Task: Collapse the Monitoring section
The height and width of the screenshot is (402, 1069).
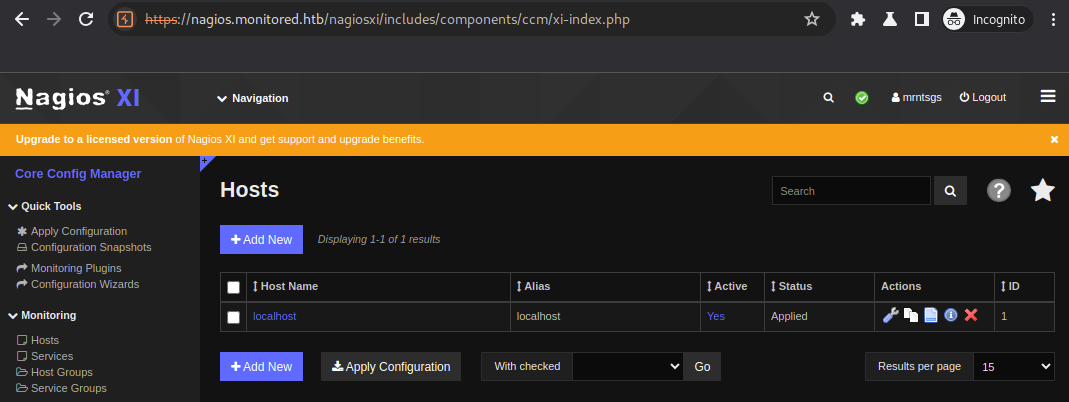Action: pos(42,315)
